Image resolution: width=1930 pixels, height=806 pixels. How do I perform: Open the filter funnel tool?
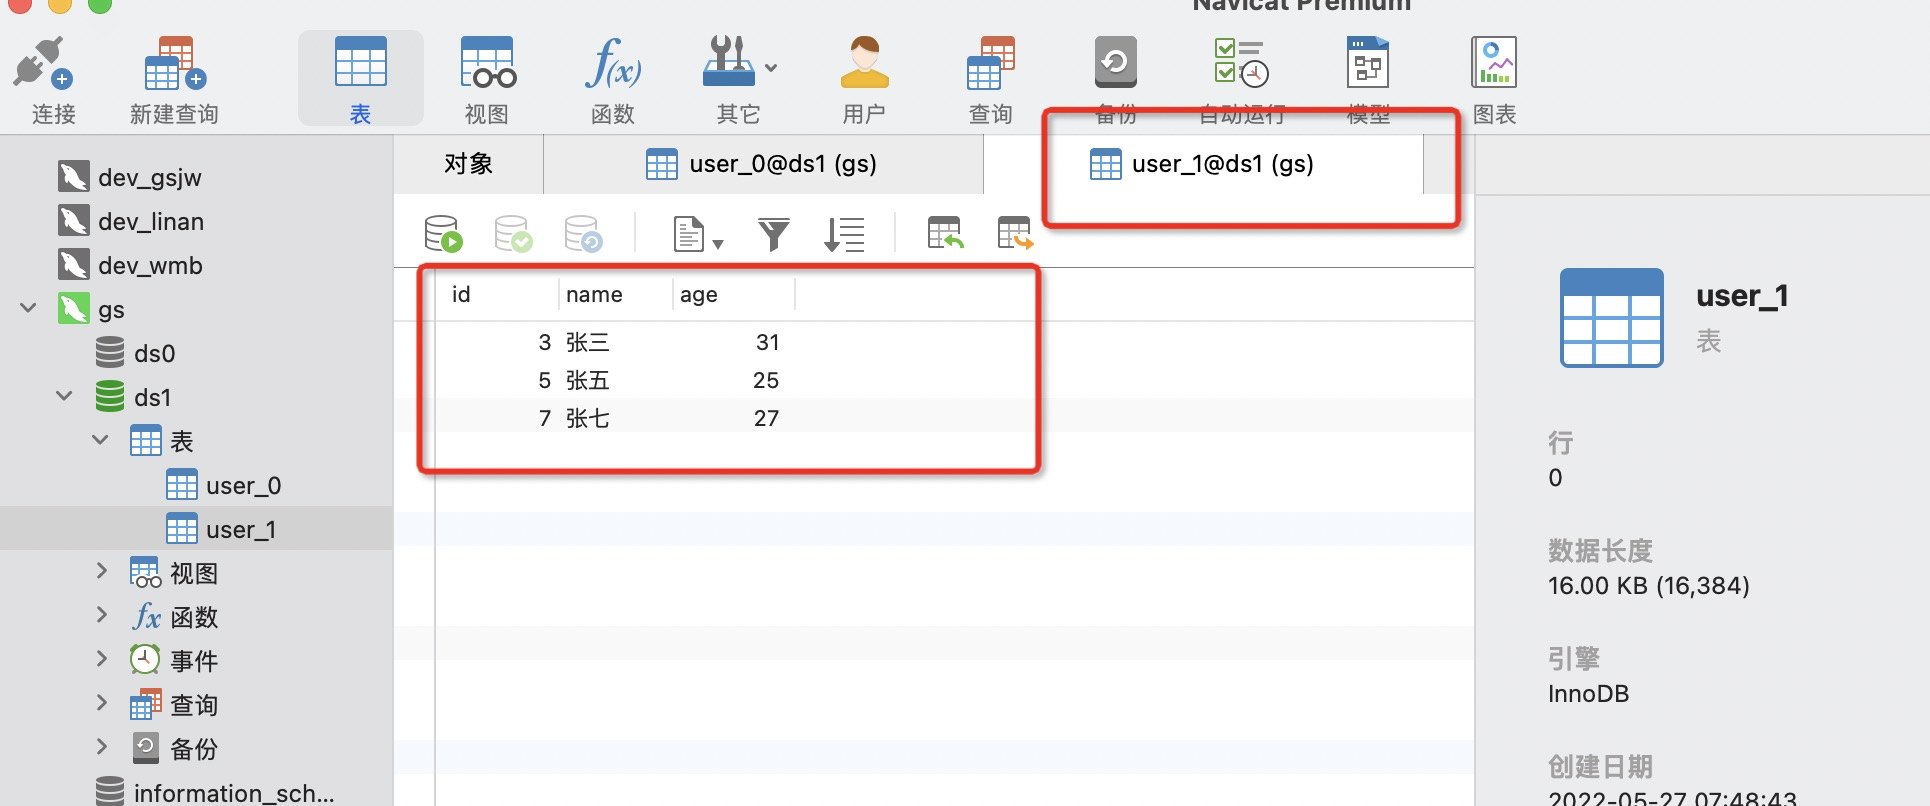click(x=773, y=234)
